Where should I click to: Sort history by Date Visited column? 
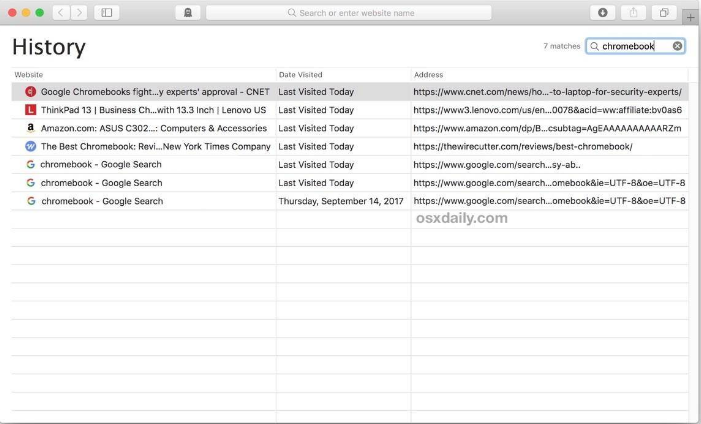point(342,75)
